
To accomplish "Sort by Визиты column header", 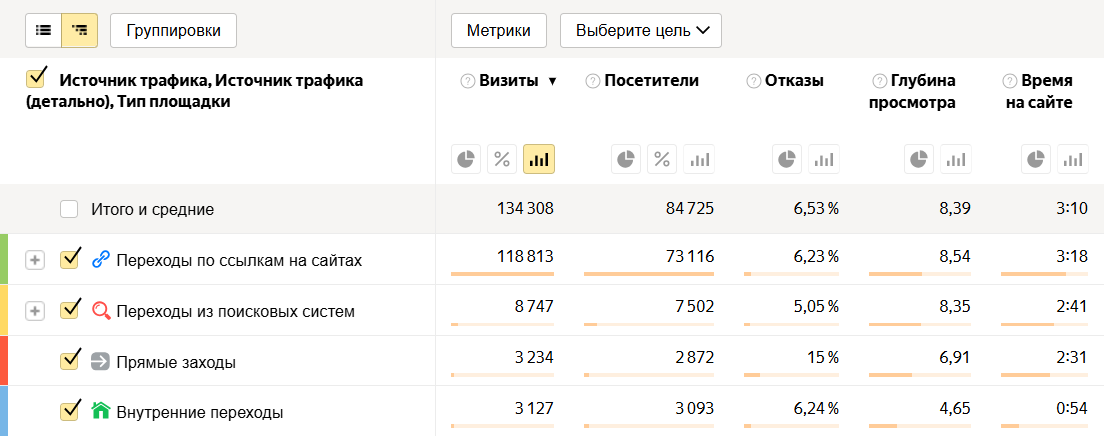I will point(508,81).
